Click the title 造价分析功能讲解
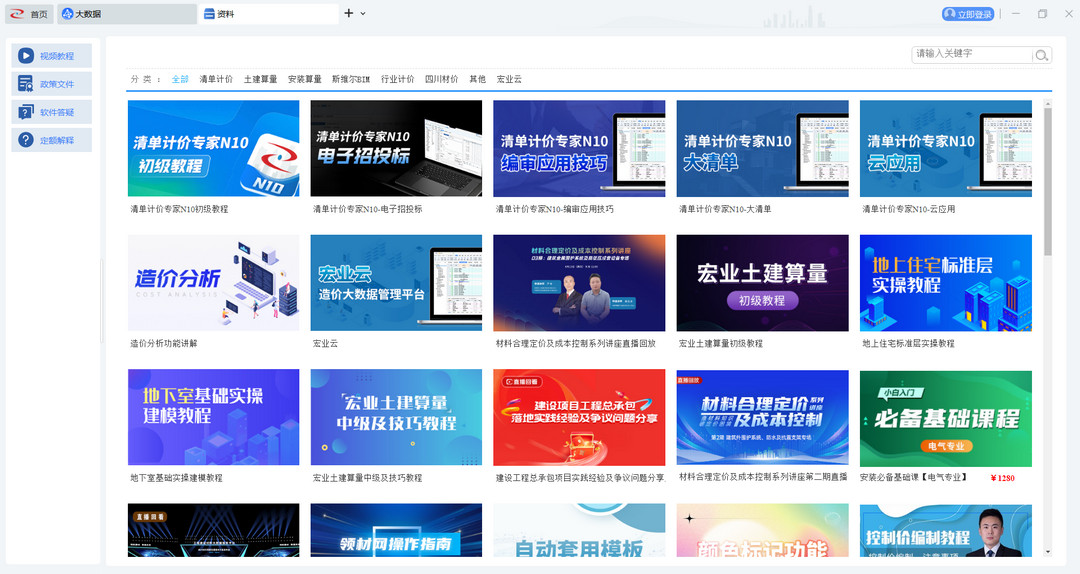The width and height of the screenshot is (1080, 574). (164, 343)
